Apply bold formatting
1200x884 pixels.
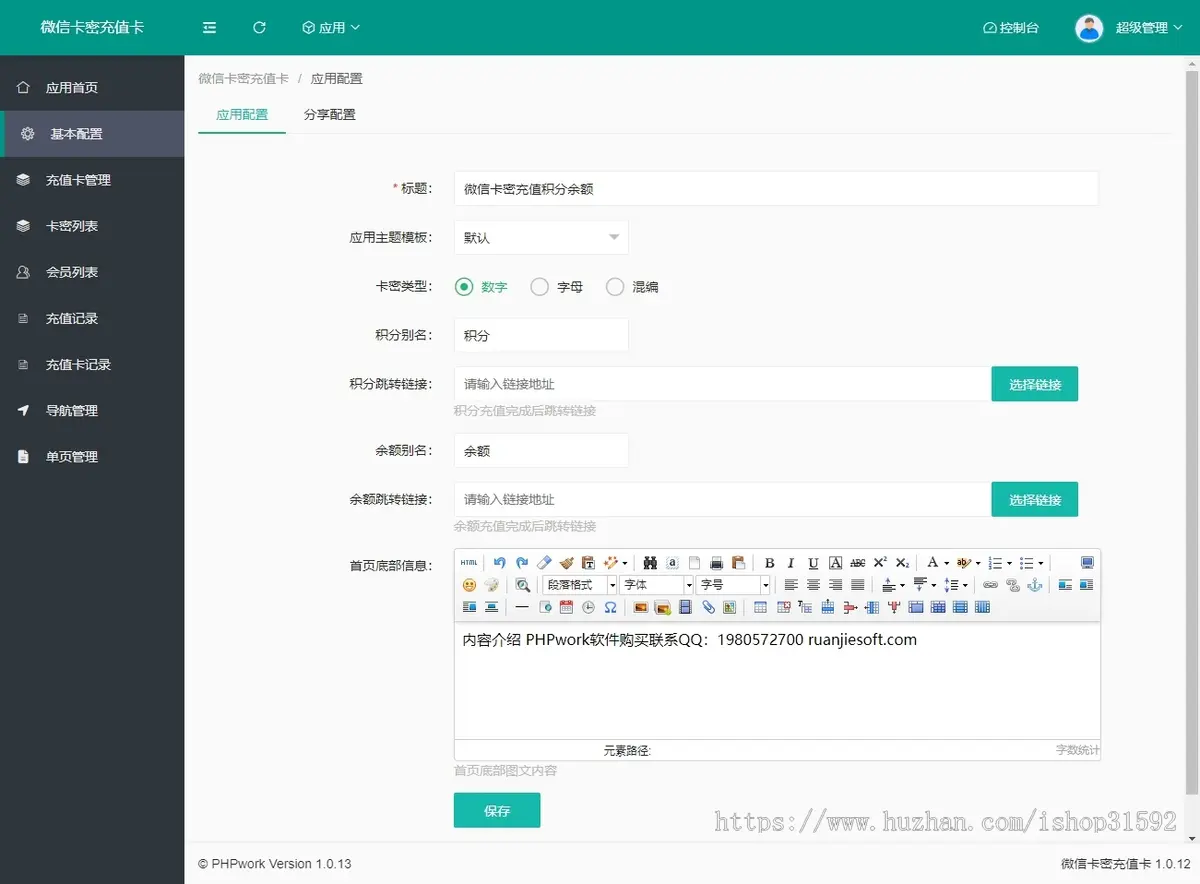770,563
